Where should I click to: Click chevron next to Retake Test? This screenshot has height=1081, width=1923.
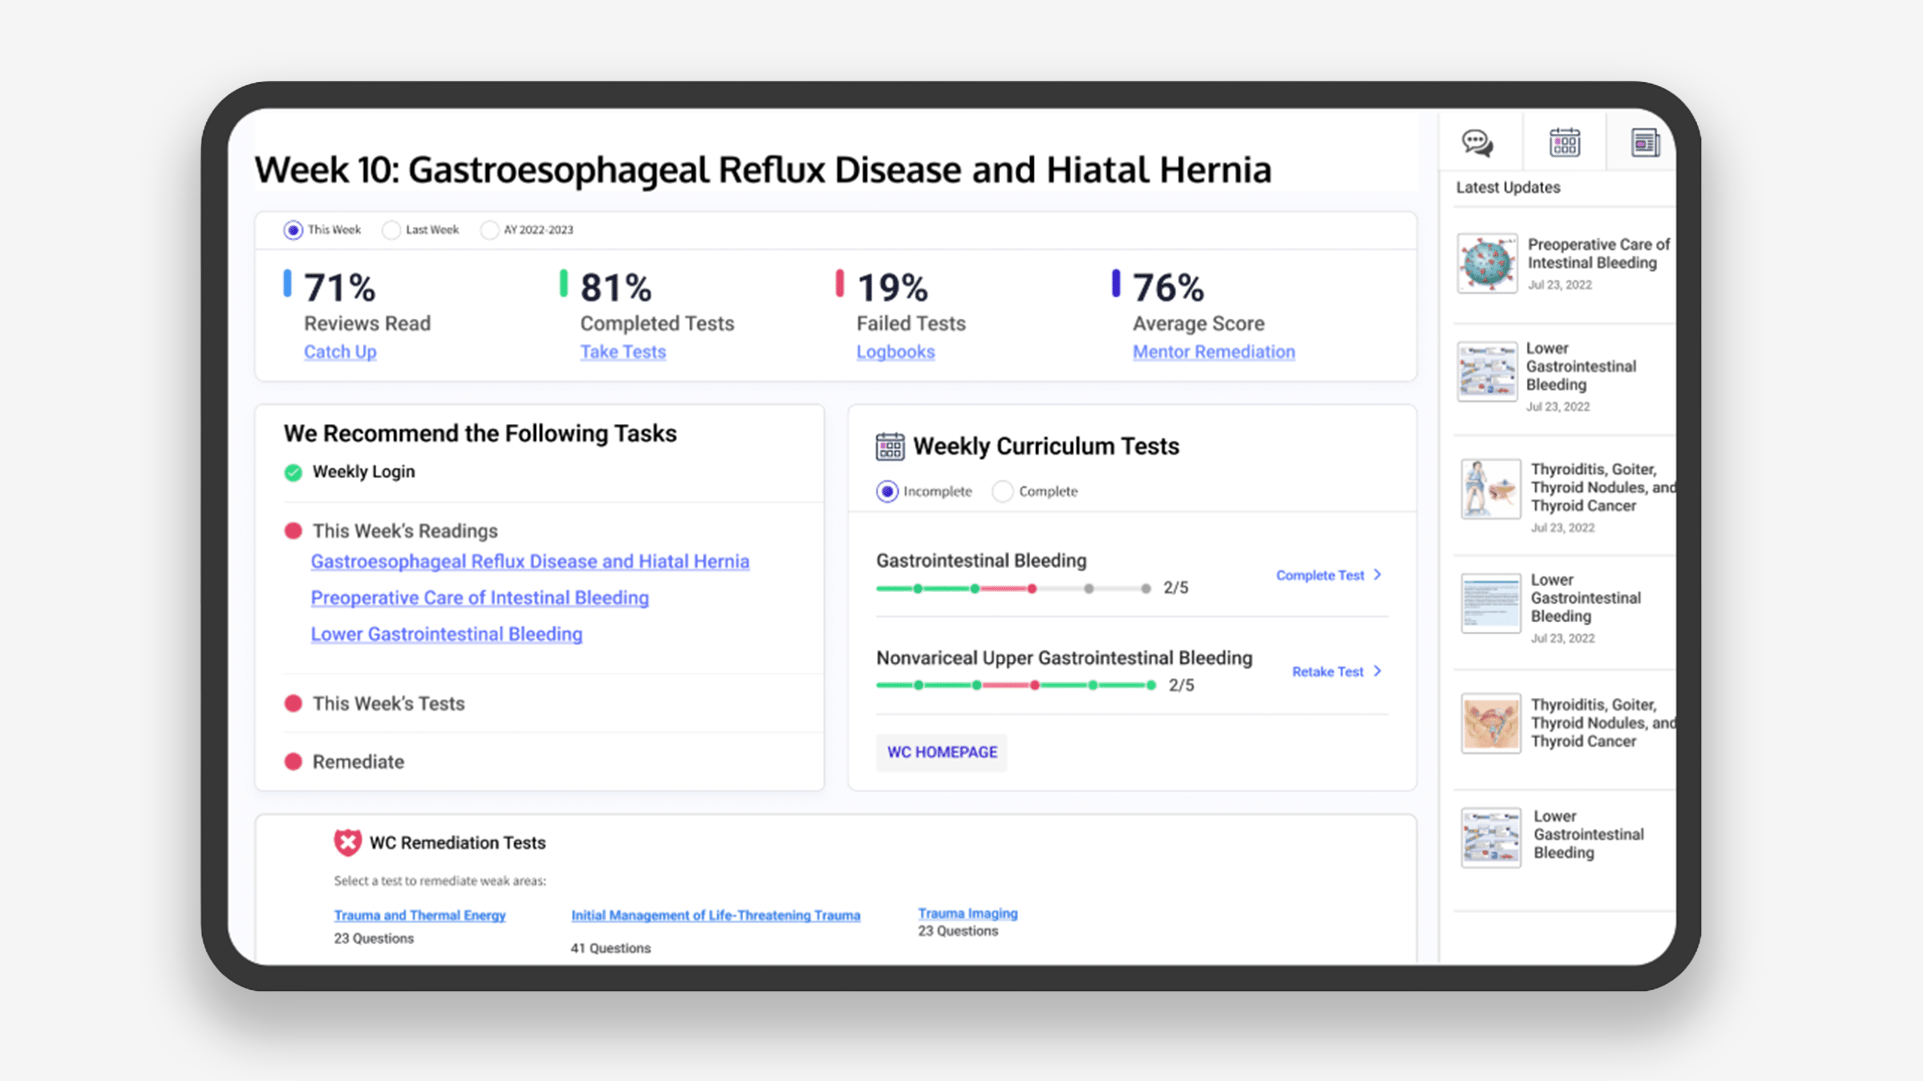click(1378, 671)
